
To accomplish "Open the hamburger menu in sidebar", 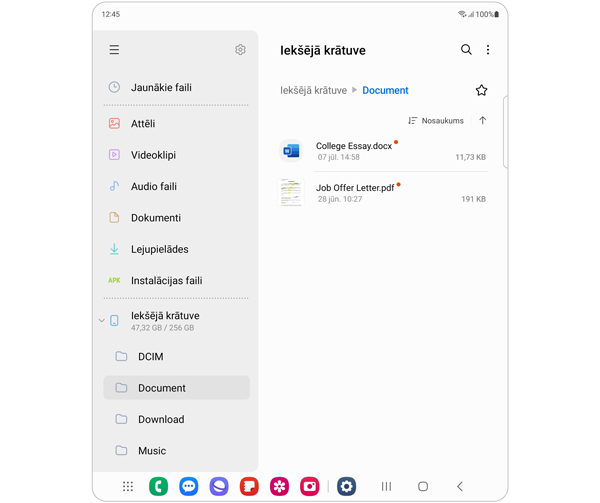I will [x=114, y=50].
